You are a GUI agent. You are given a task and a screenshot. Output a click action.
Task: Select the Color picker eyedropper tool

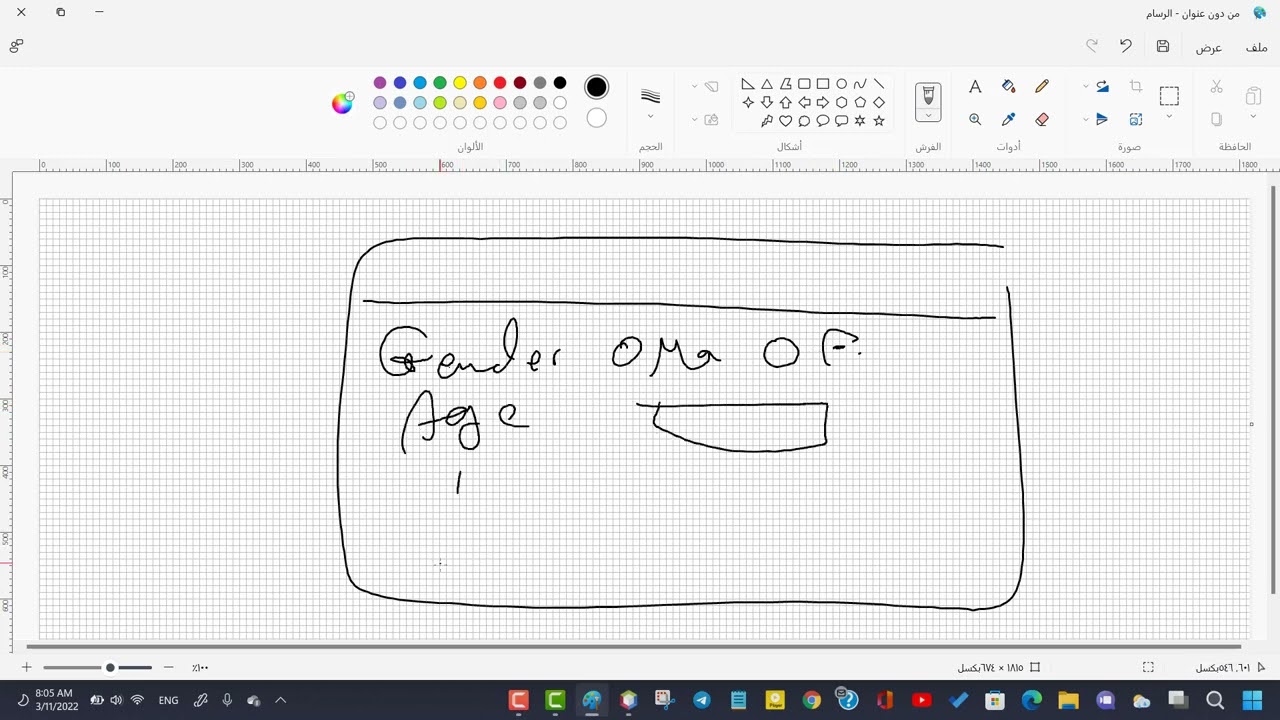pyautogui.click(x=1008, y=119)
